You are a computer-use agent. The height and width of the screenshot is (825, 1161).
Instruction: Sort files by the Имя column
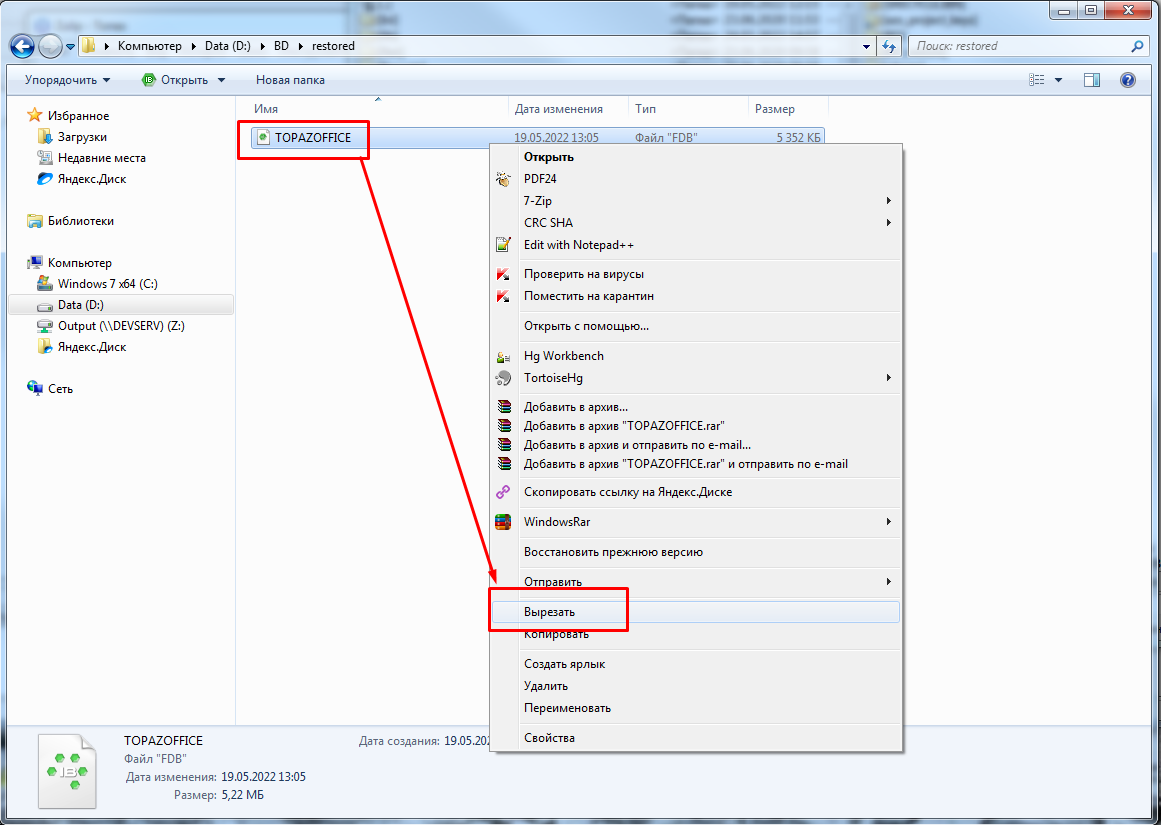click(378, 109)
